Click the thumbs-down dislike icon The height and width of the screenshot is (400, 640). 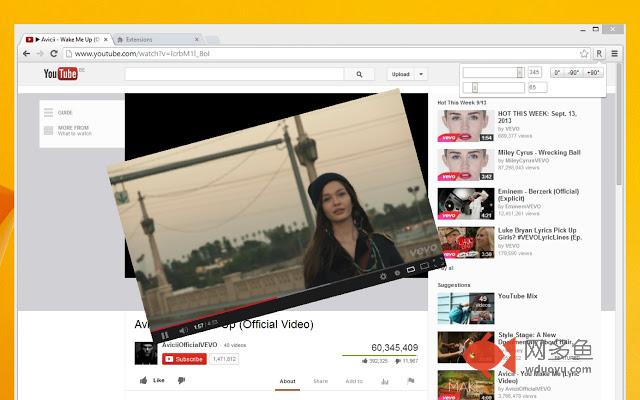pyautogui.click(x=181, y=380)
